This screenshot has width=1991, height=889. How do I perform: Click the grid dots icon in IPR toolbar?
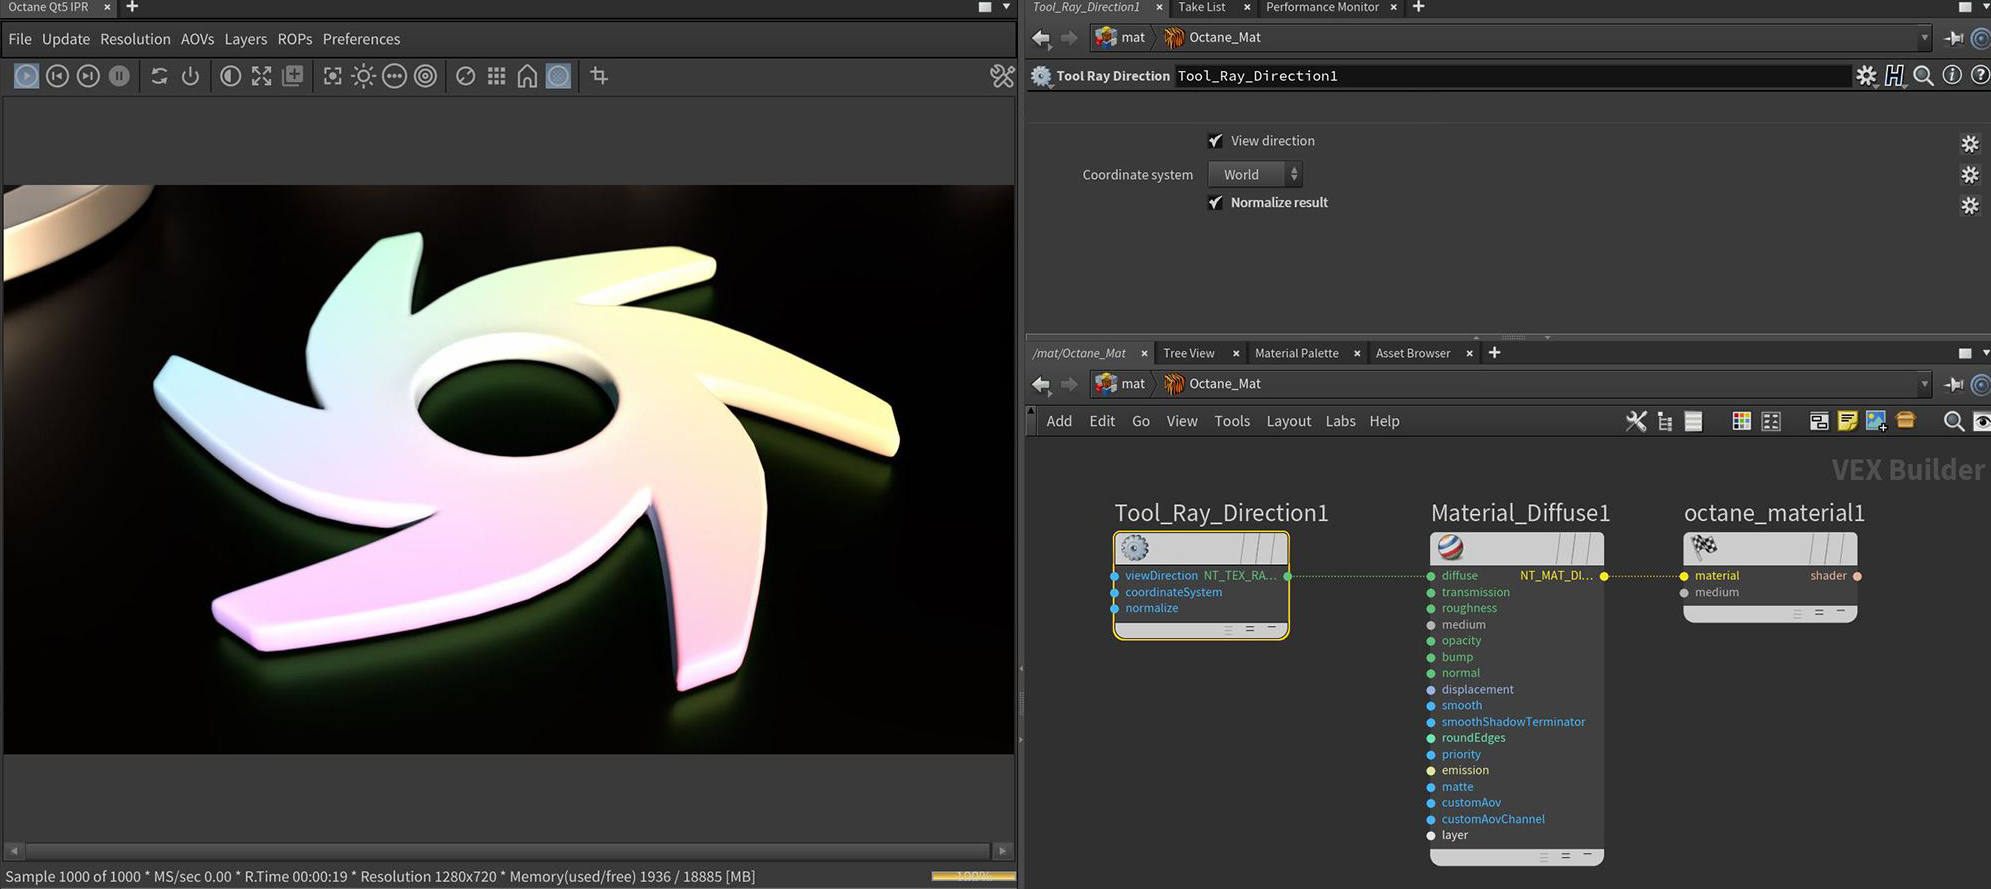(496, 76)
